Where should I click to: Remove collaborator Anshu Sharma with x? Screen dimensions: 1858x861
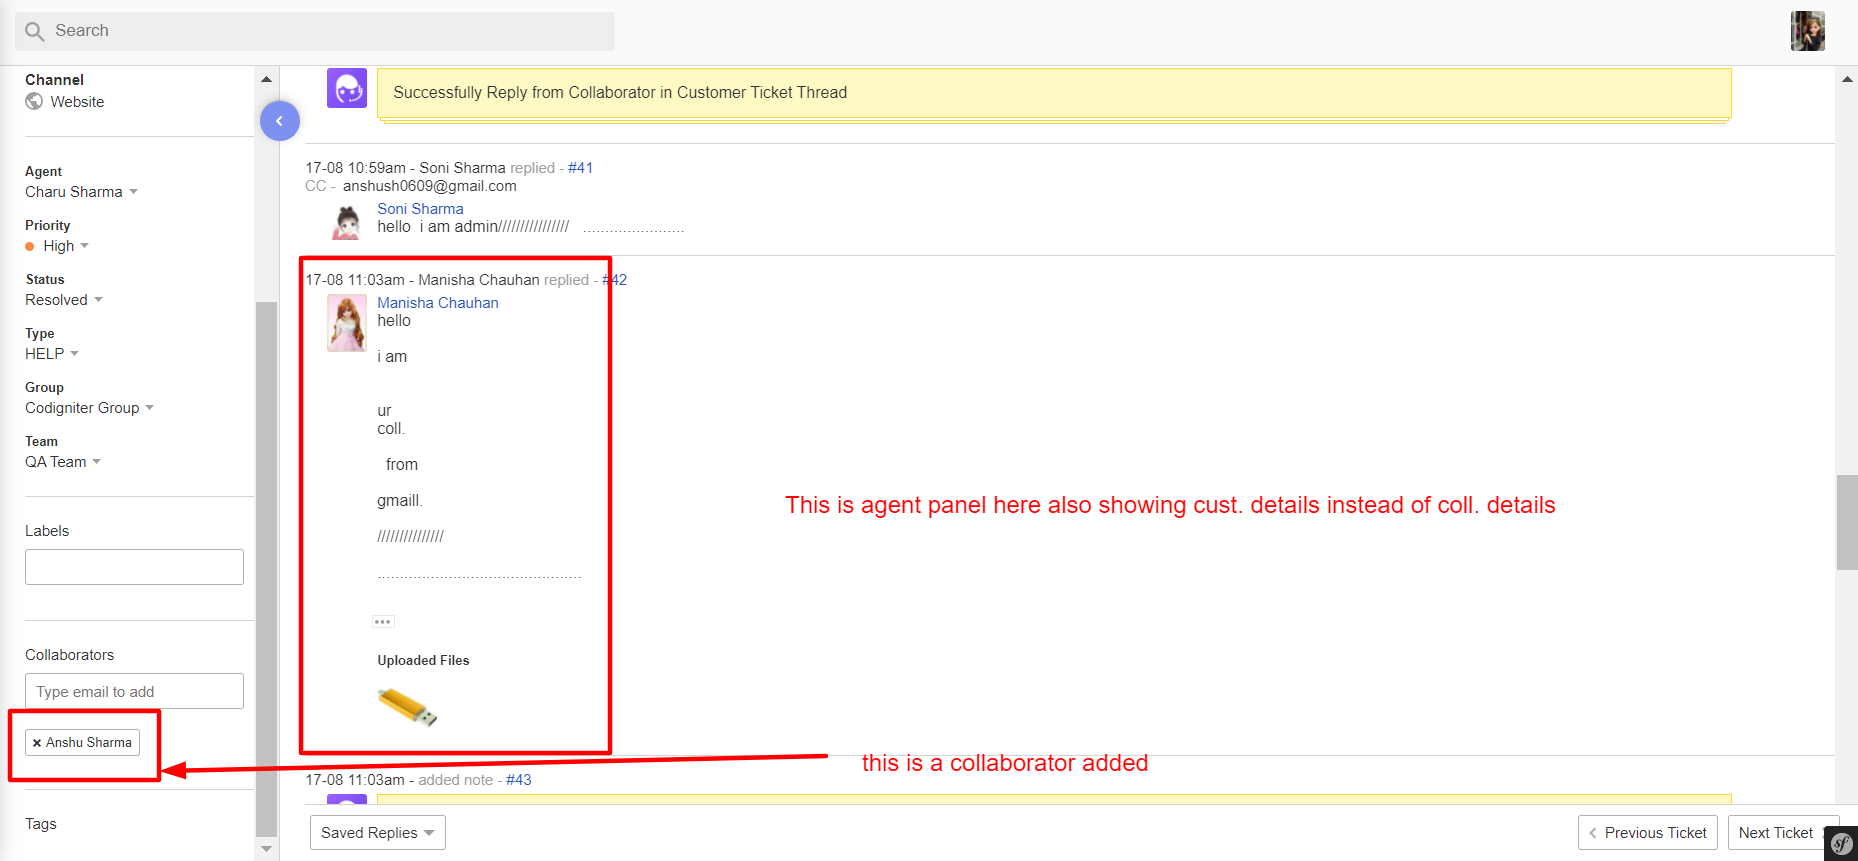37,743
